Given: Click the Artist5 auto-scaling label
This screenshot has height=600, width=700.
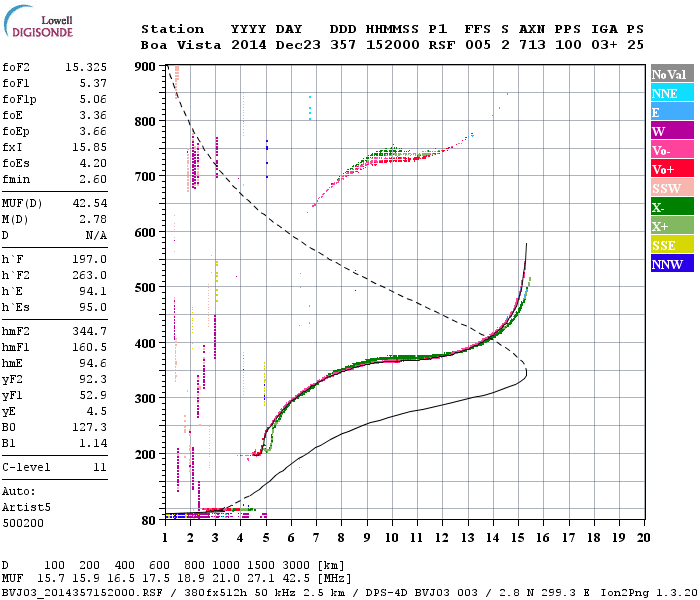Looking at the screenshot, I should pos(26,508).
